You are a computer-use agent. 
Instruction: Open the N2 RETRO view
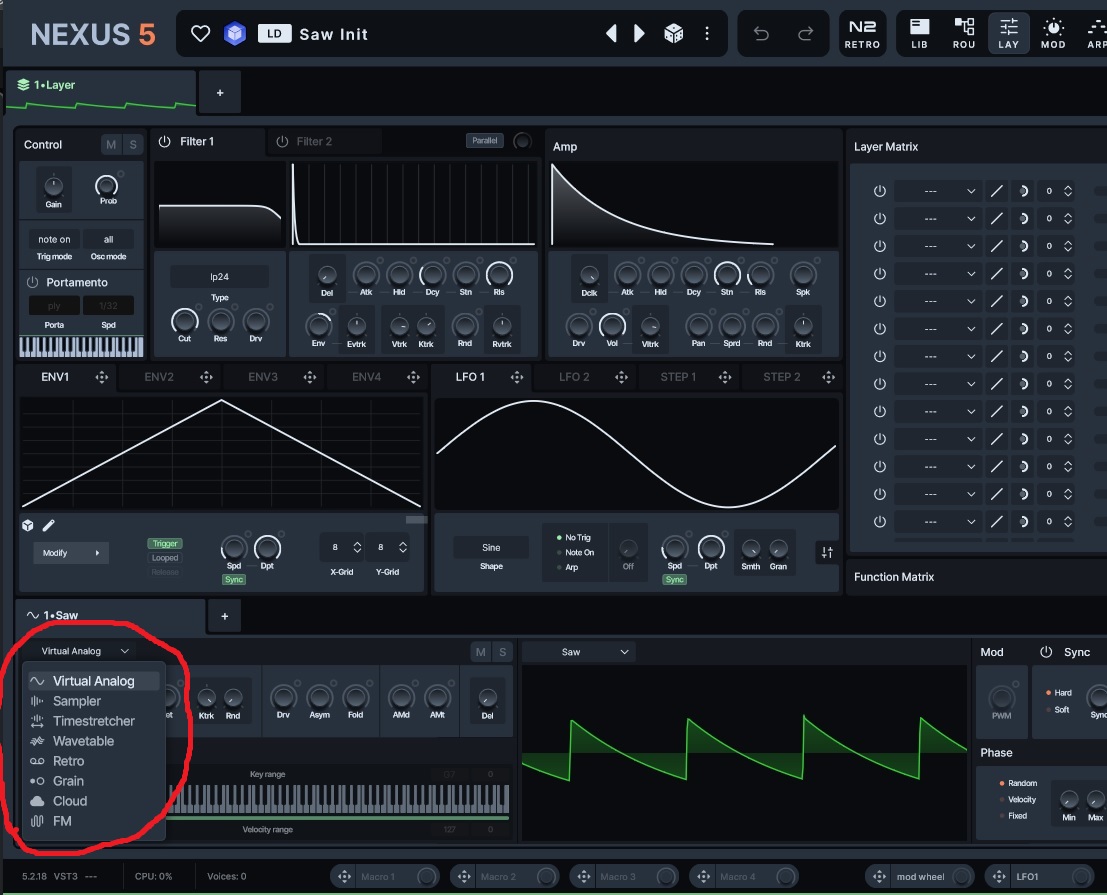tap(862, 33)
